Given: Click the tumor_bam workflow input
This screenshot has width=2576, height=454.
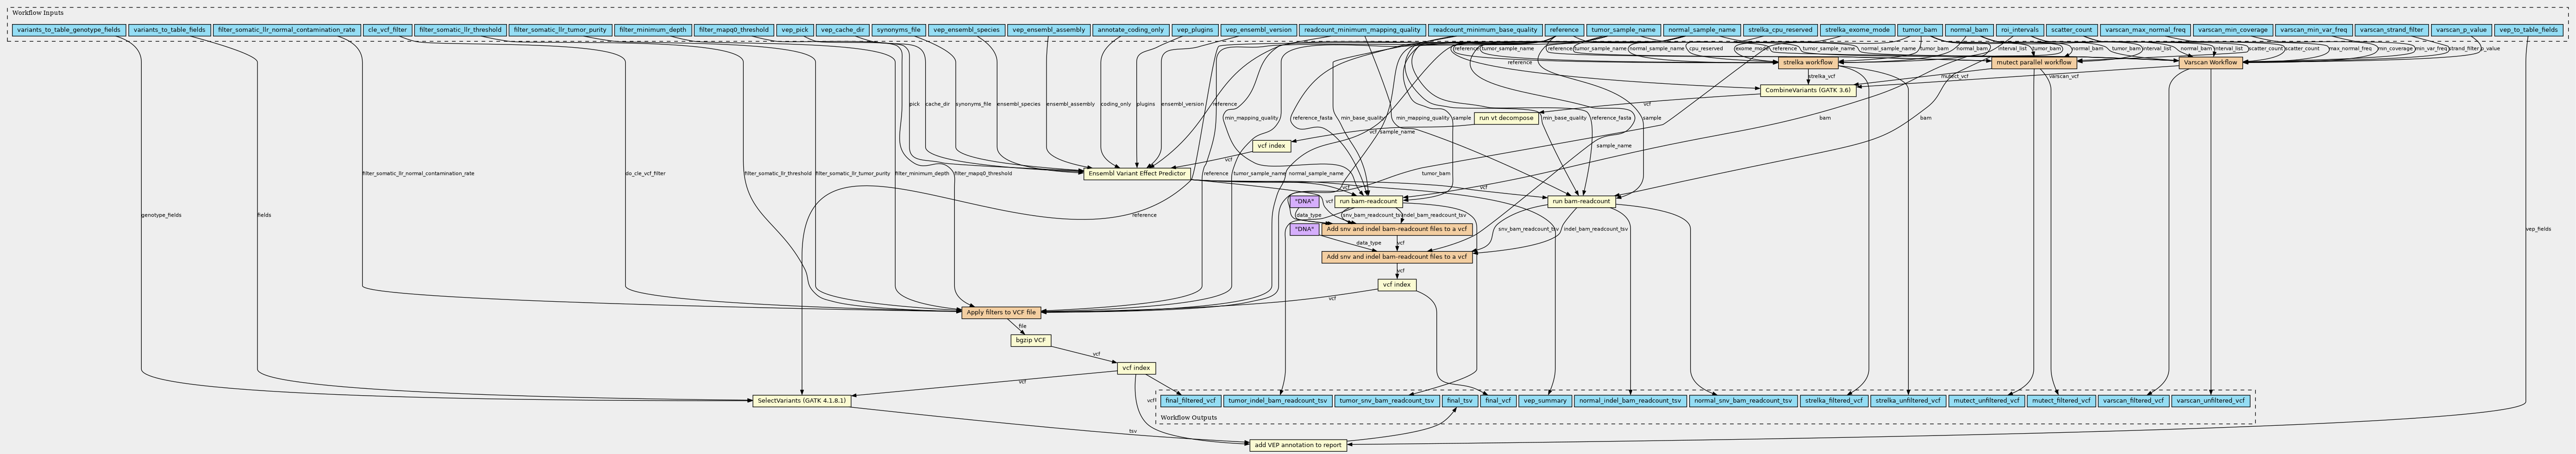Looking at the screenshot, I should pyautogui.click(x=1919, y=30).
